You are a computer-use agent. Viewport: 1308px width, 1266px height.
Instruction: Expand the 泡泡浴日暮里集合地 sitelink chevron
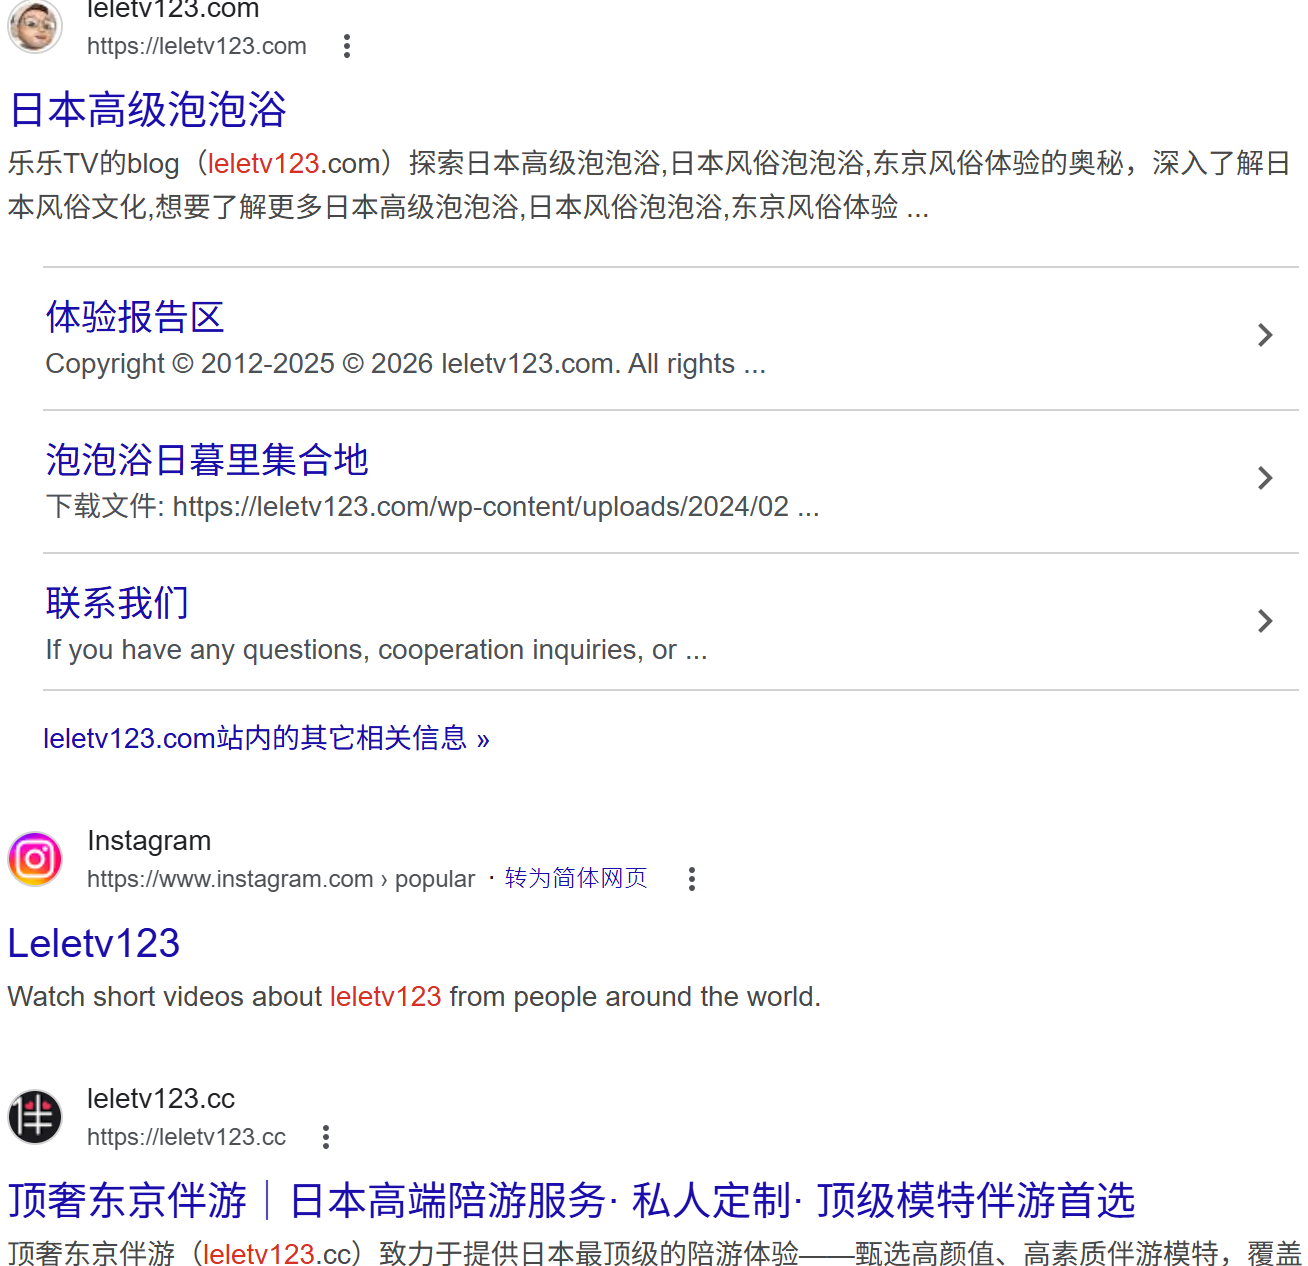coord(1264,478)
